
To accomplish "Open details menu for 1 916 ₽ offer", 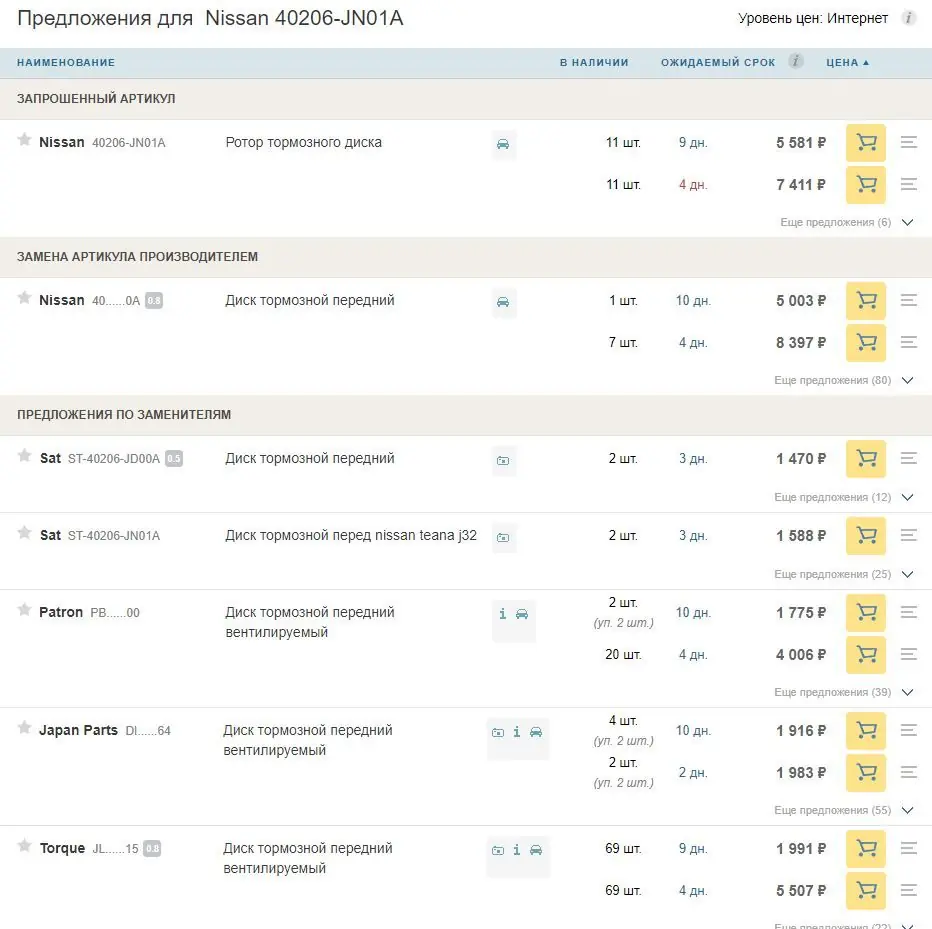I will (x=908, y=730).
